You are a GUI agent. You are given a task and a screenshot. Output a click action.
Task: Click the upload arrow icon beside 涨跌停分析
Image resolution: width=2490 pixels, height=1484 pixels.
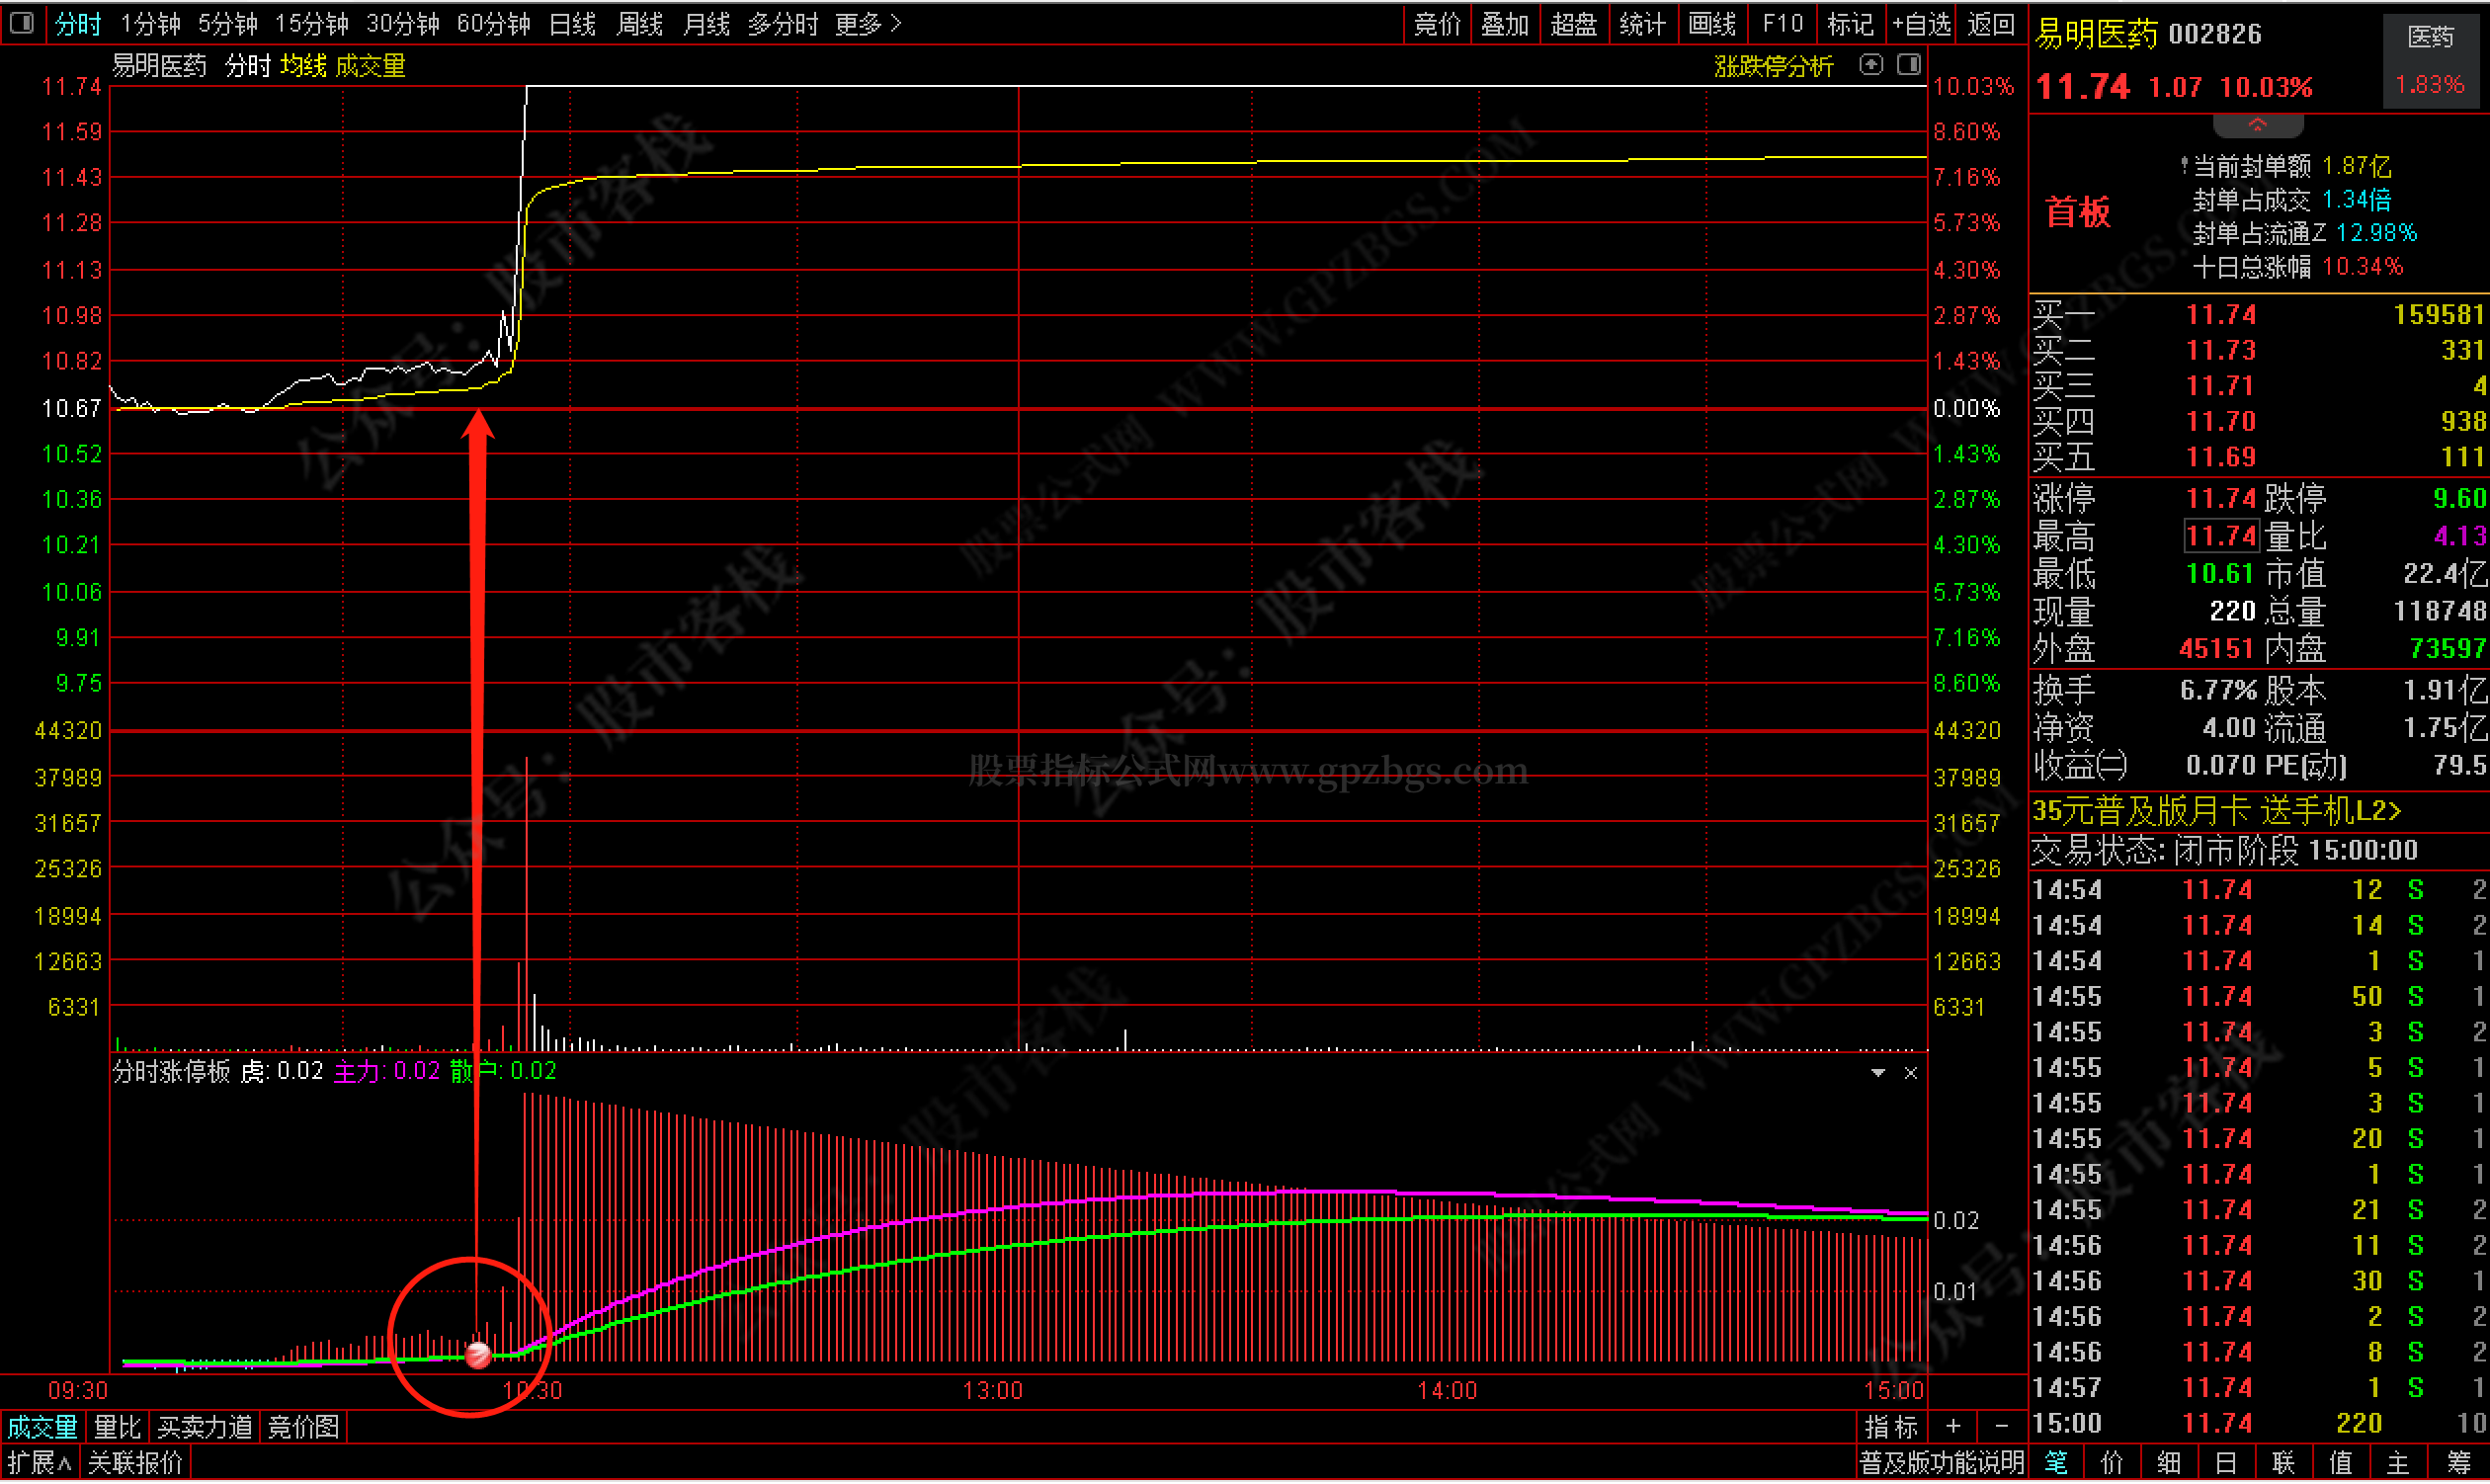[x=1870, y=65]
